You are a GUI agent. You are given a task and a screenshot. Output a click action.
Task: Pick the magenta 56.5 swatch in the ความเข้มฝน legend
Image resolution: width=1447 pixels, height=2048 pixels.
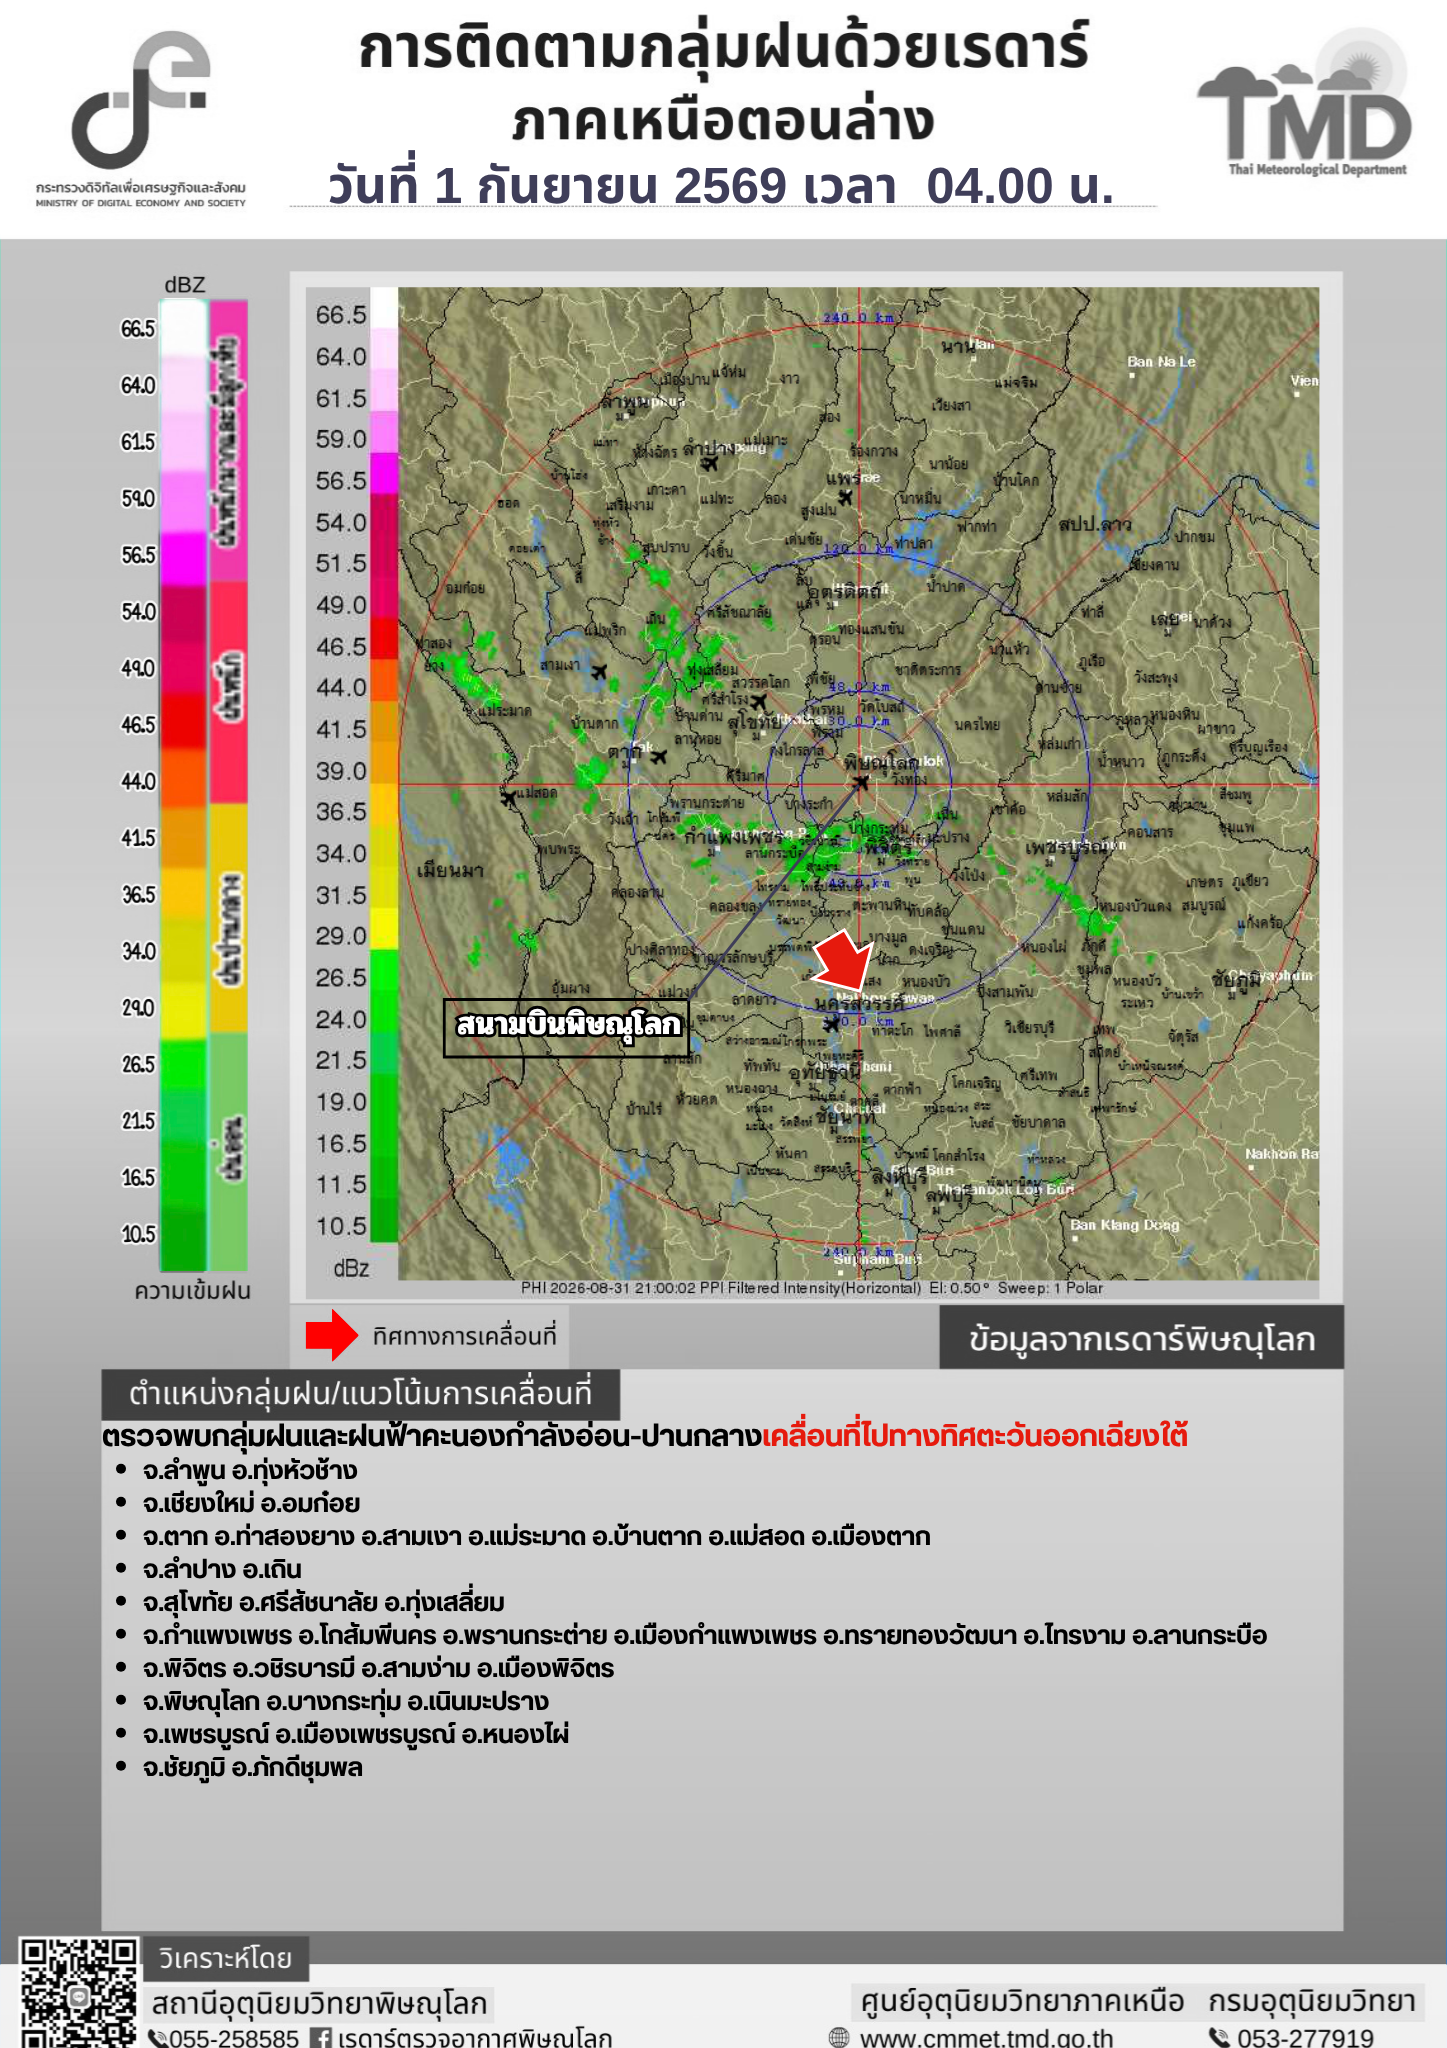(x=183, y=558)
